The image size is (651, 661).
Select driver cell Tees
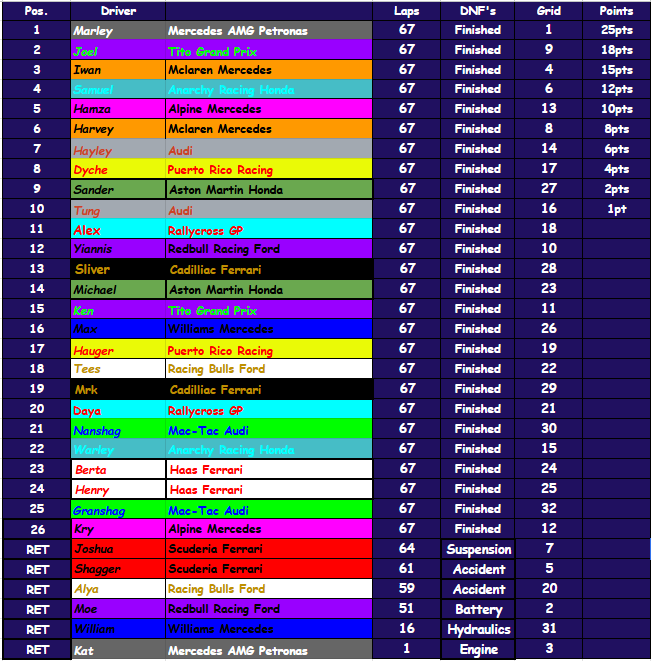[x=118, y=369]
